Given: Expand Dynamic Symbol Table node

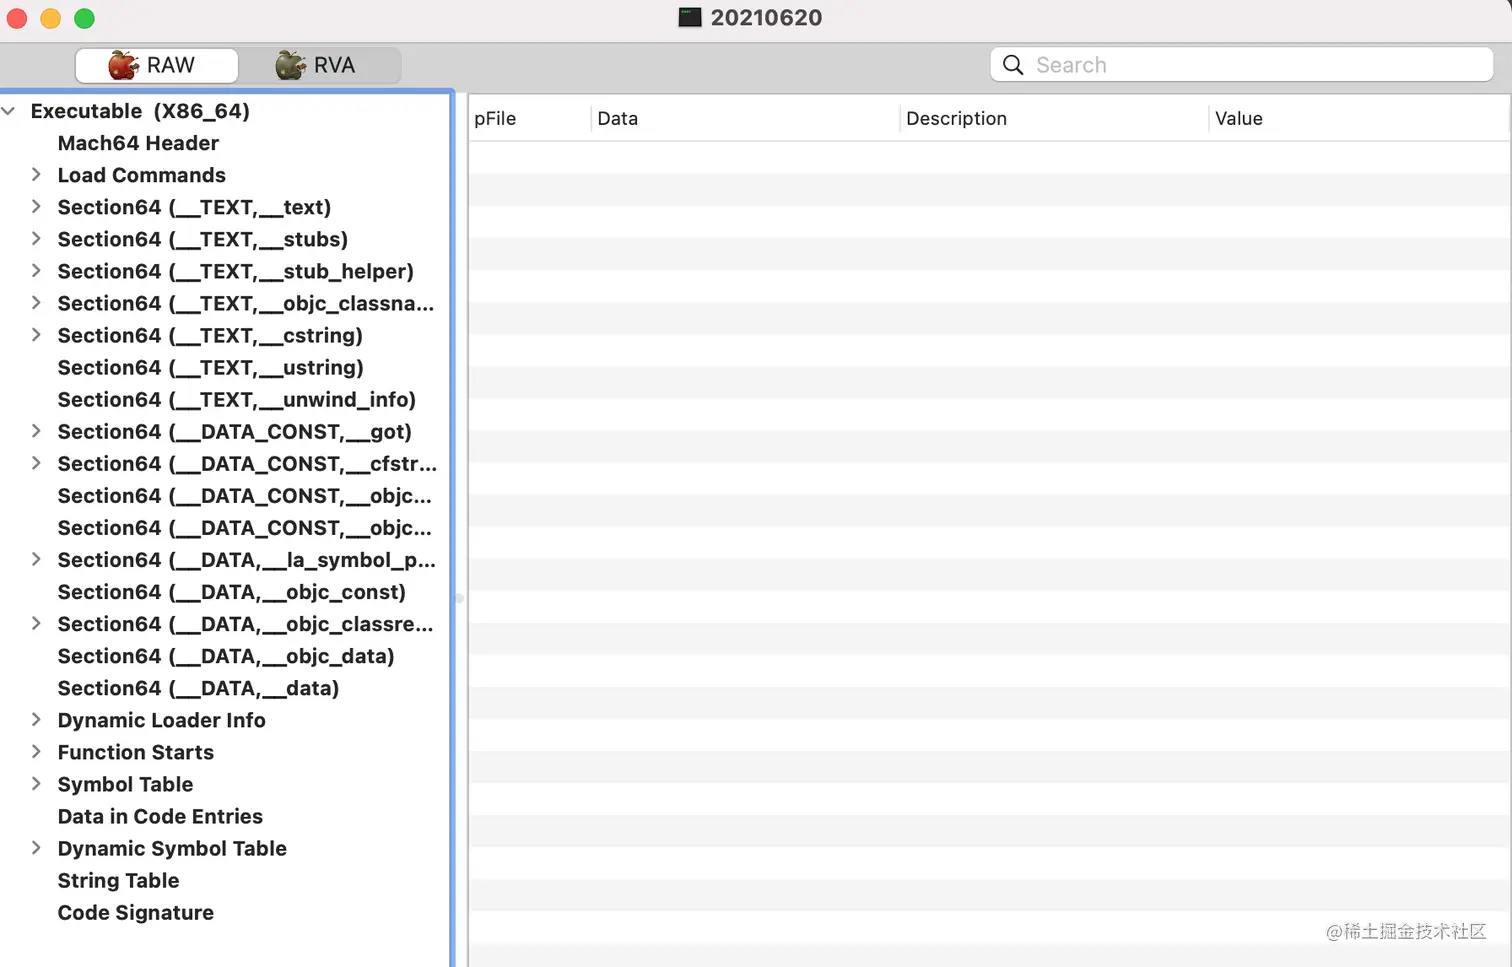Looking at the screenshot, I should click(36, 847).
